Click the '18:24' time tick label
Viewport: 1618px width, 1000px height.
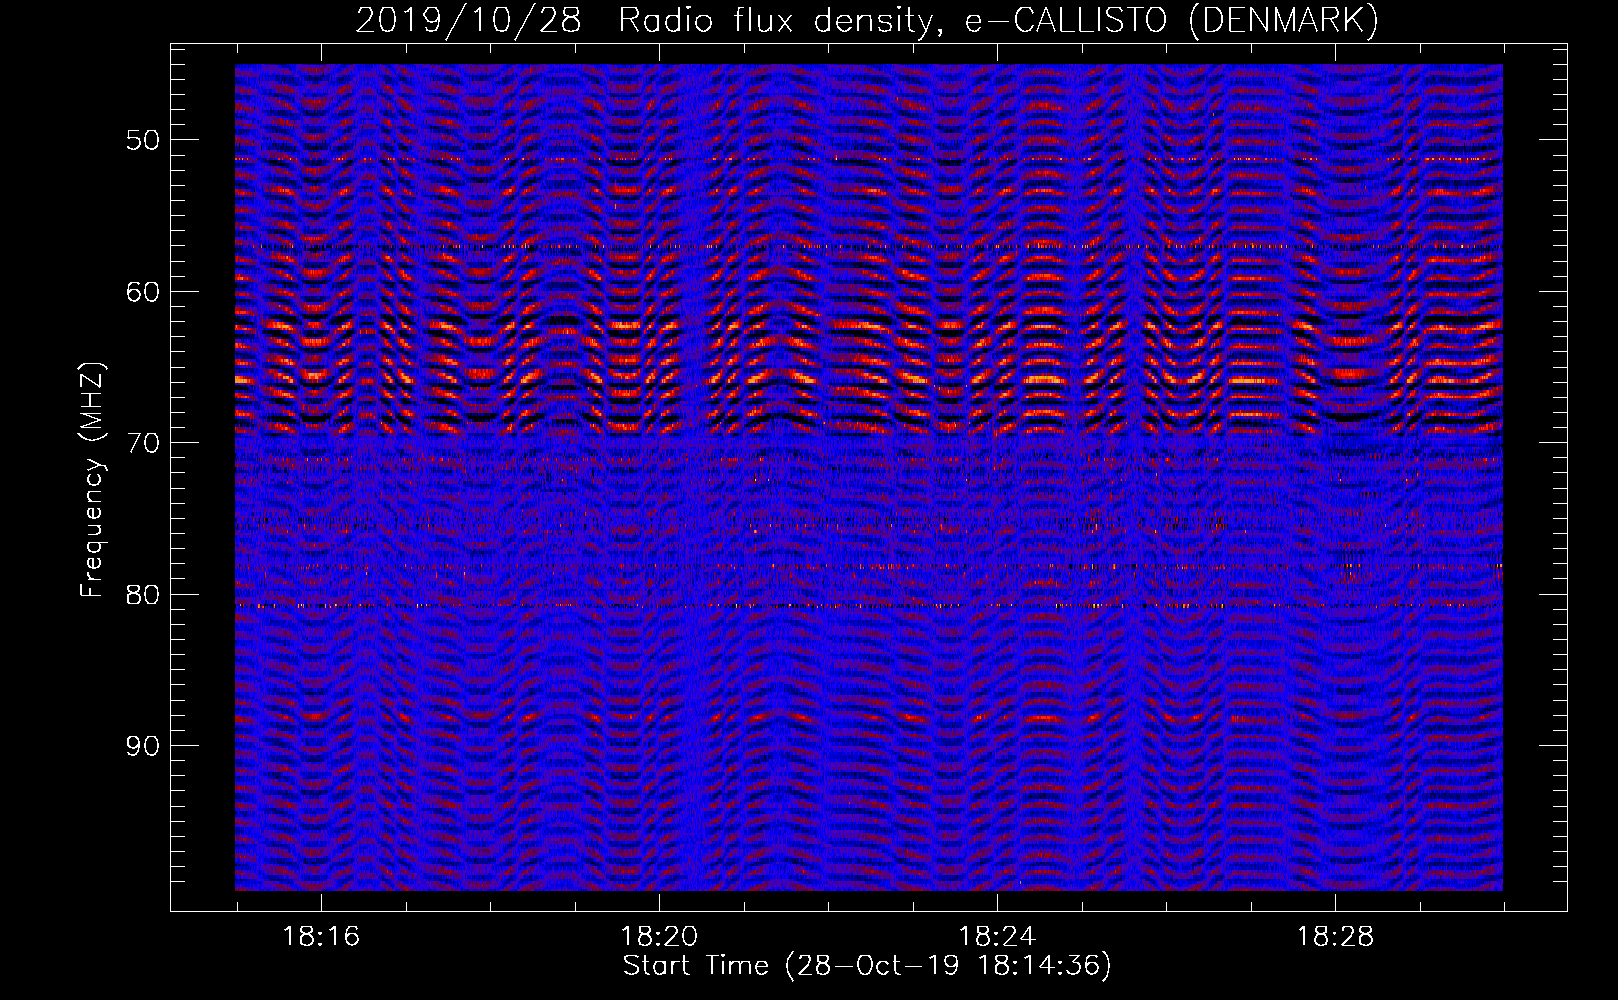997,937
